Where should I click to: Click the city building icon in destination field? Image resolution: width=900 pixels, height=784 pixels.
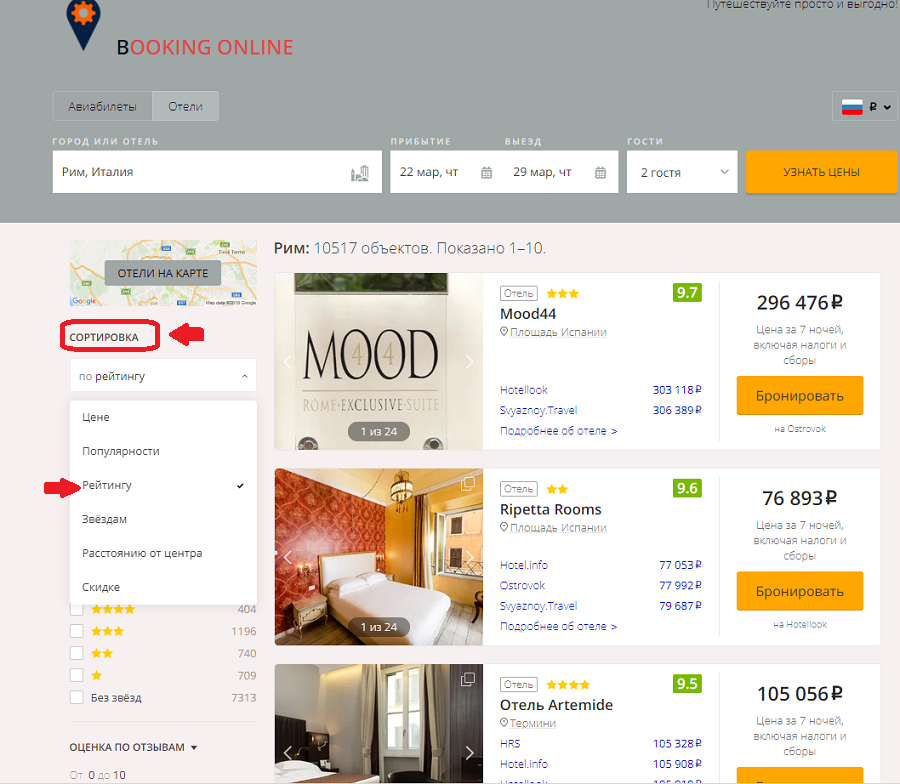(360, 172)
